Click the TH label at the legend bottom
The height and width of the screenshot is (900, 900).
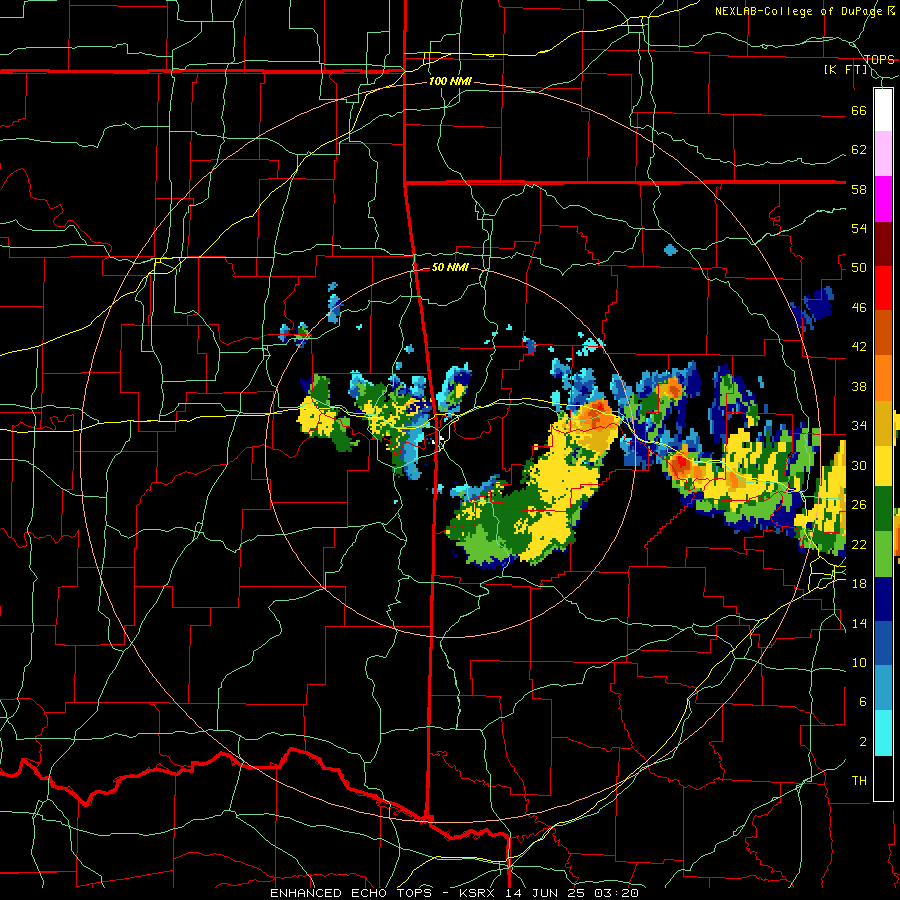point(859,781)
